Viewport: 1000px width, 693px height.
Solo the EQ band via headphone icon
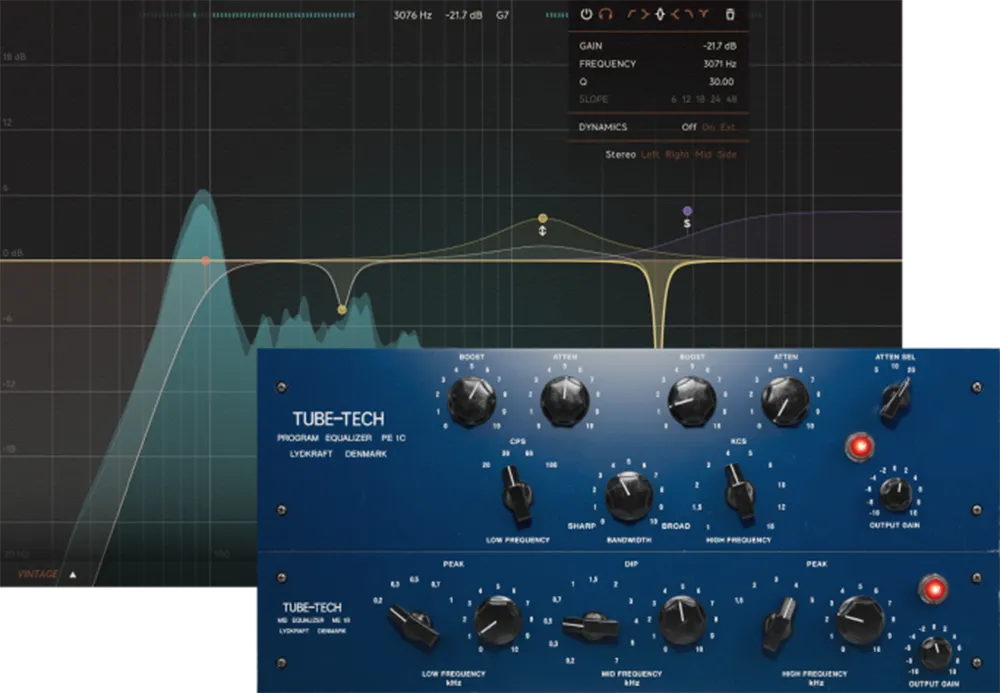605,14
